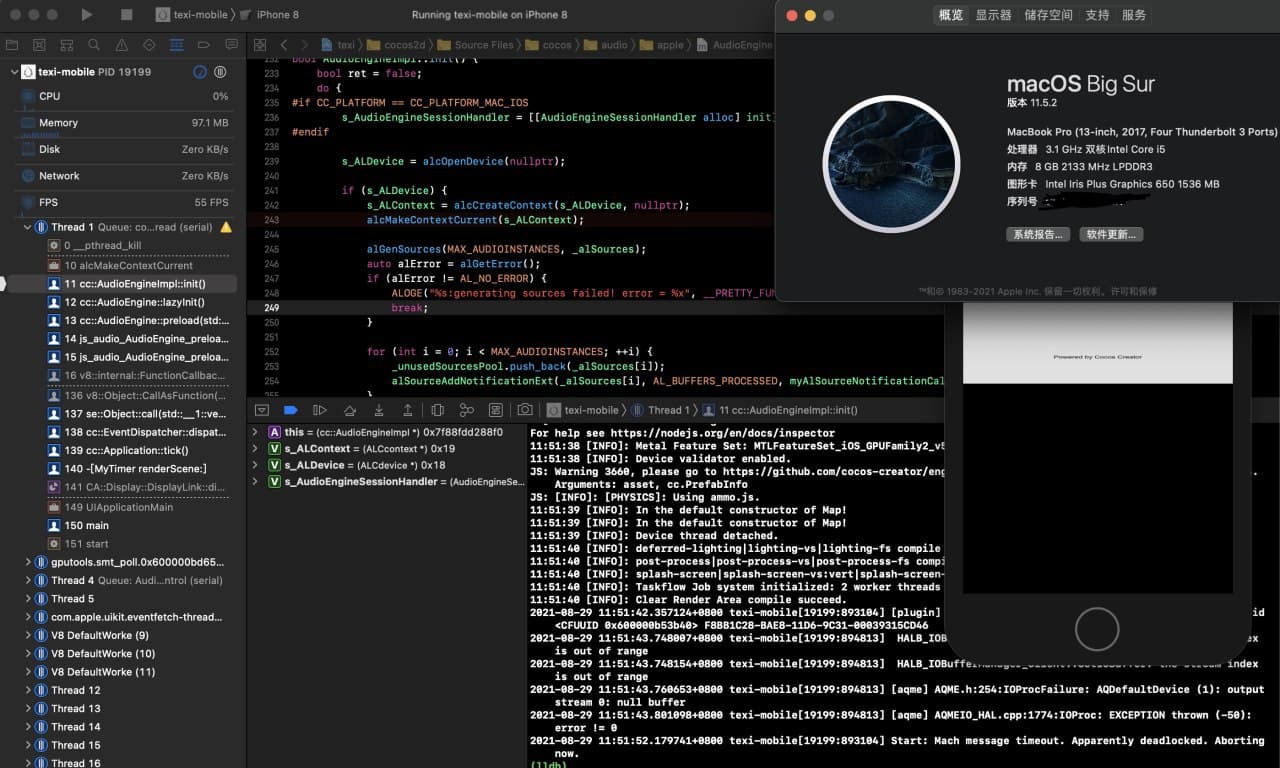
Task: Click Continue program execution button
Action: 320,410
